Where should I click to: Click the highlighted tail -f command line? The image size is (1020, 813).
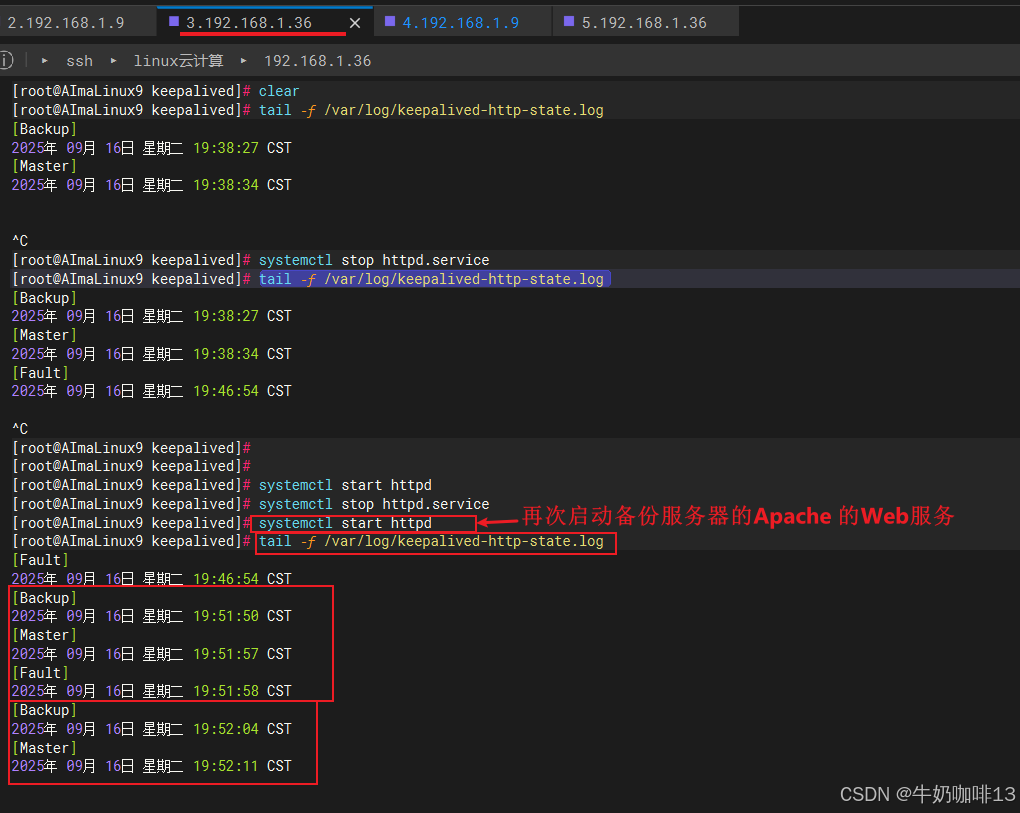pyautogui.click(x=435, y=279)
